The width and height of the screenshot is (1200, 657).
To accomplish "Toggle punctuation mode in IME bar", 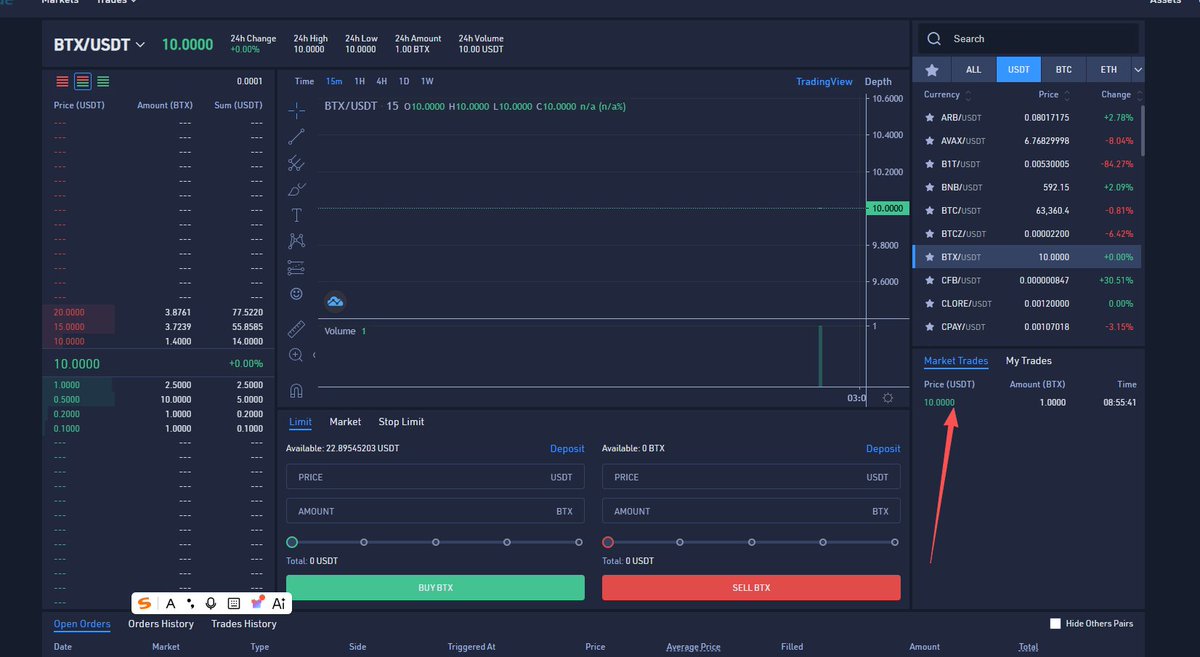I will pyautogui.click(x=191, y=603).
